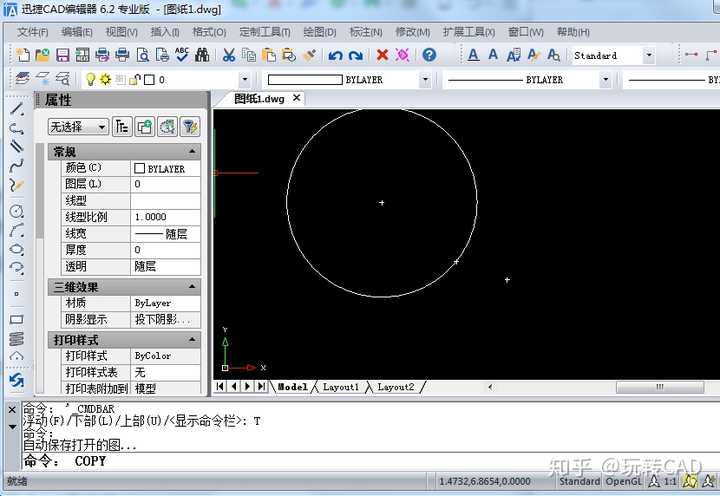
Task: Click the select objects icon in properties
Action: click(x=168, y=126)
